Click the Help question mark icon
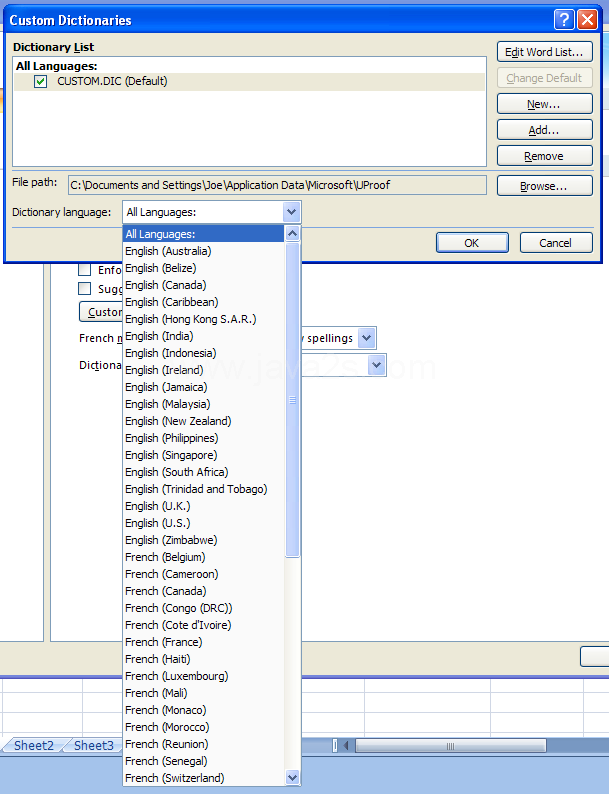This screenshot has height=794, width=609. tap(564, 20)
